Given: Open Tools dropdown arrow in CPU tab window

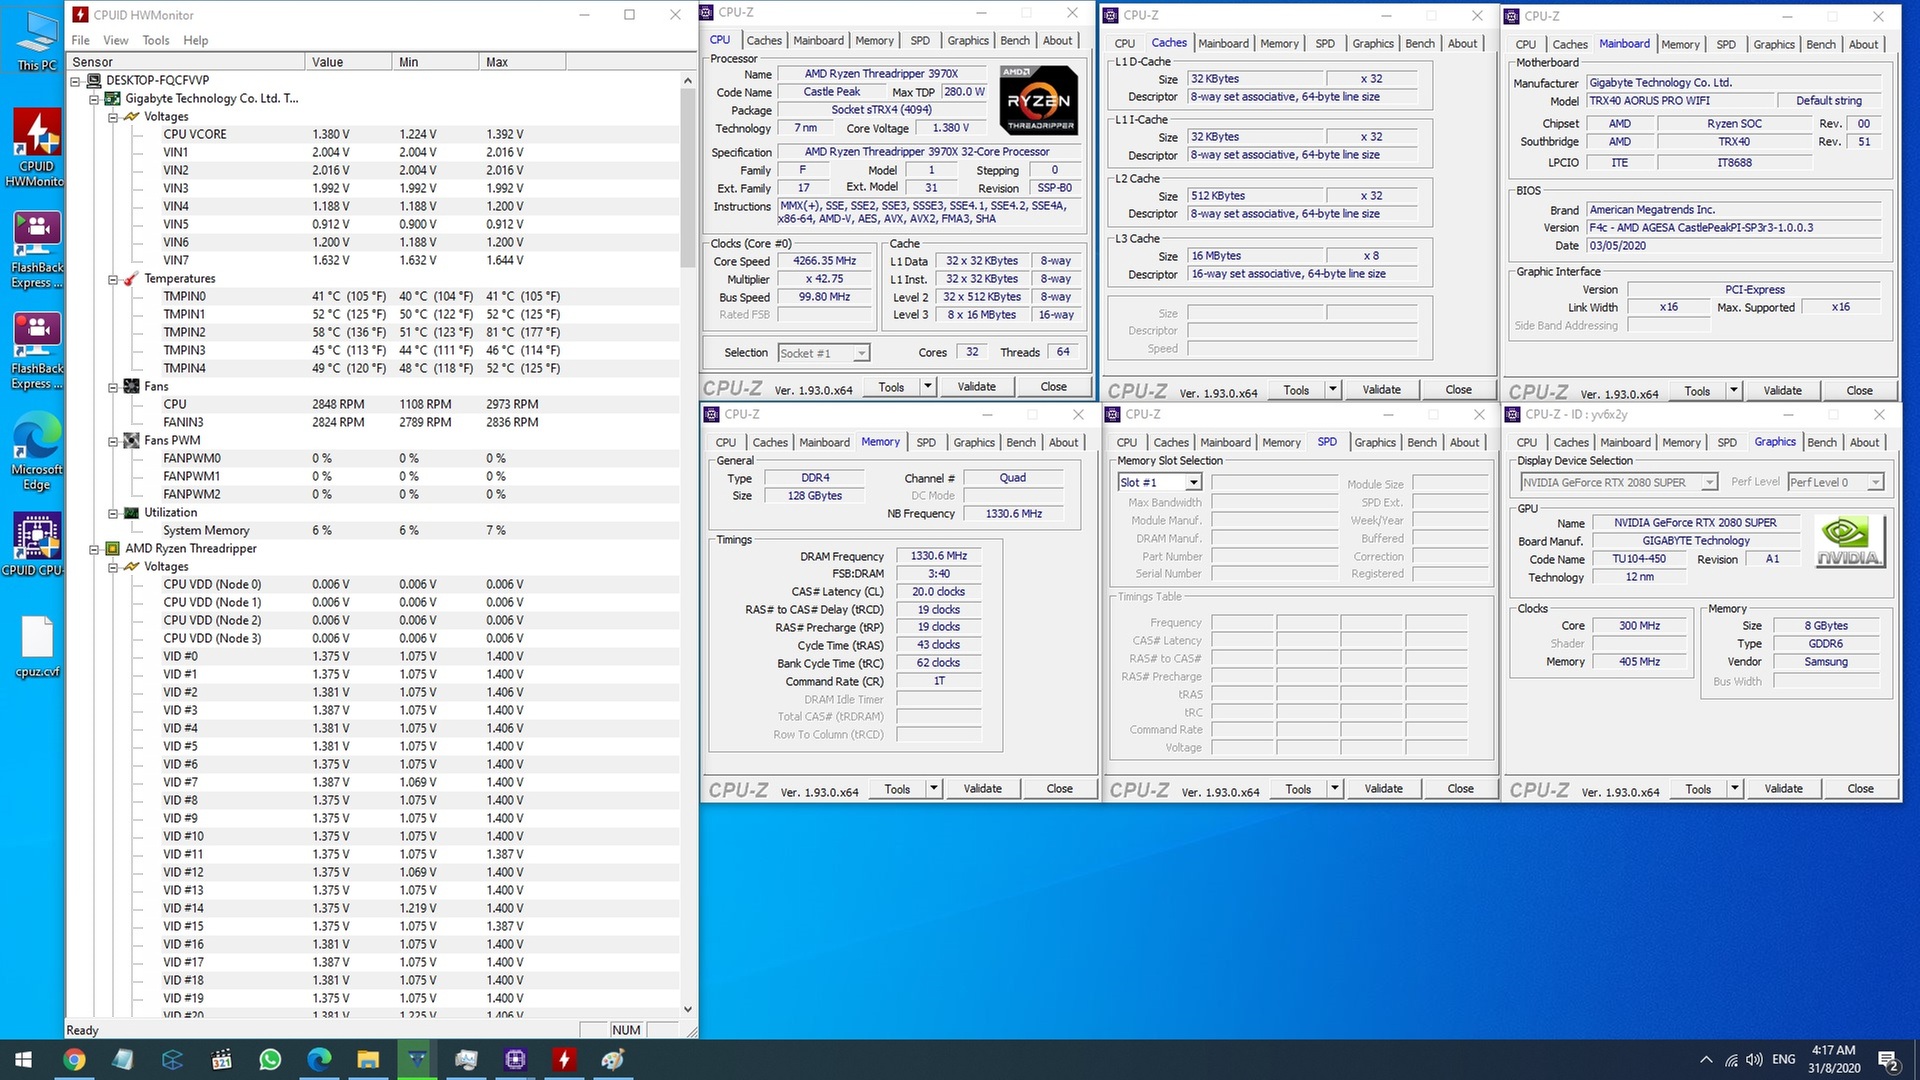Looking at the screenshot, I should click(927, 387).
